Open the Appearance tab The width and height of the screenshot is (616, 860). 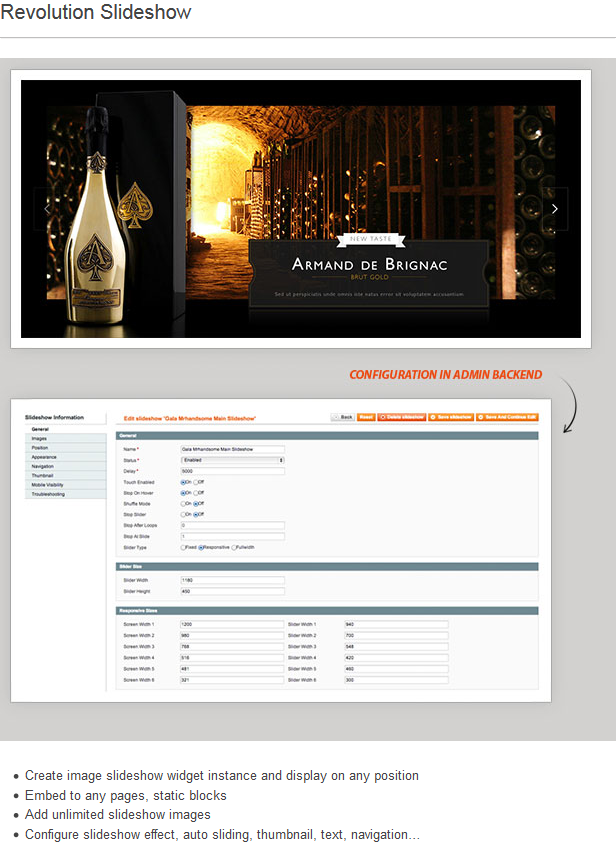click(44, 457)
